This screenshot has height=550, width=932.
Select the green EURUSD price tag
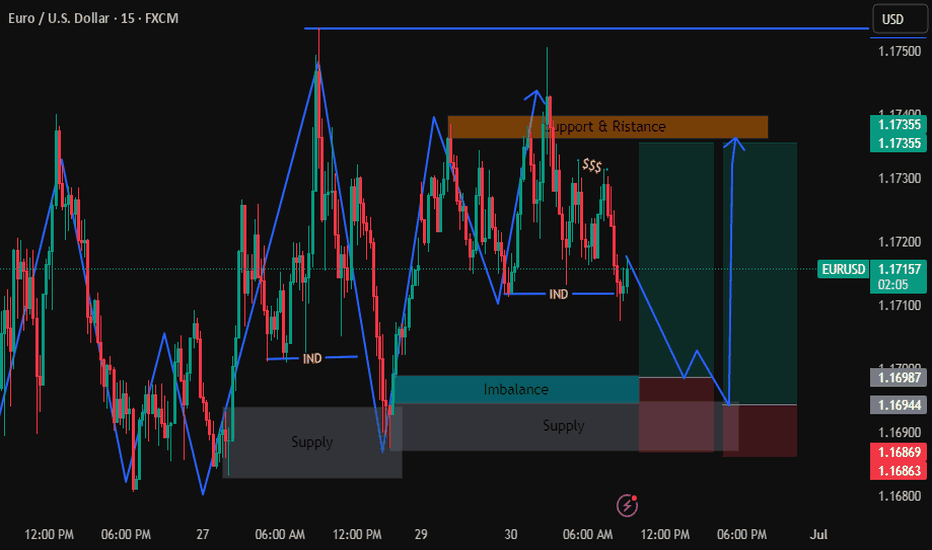point(843,269)
